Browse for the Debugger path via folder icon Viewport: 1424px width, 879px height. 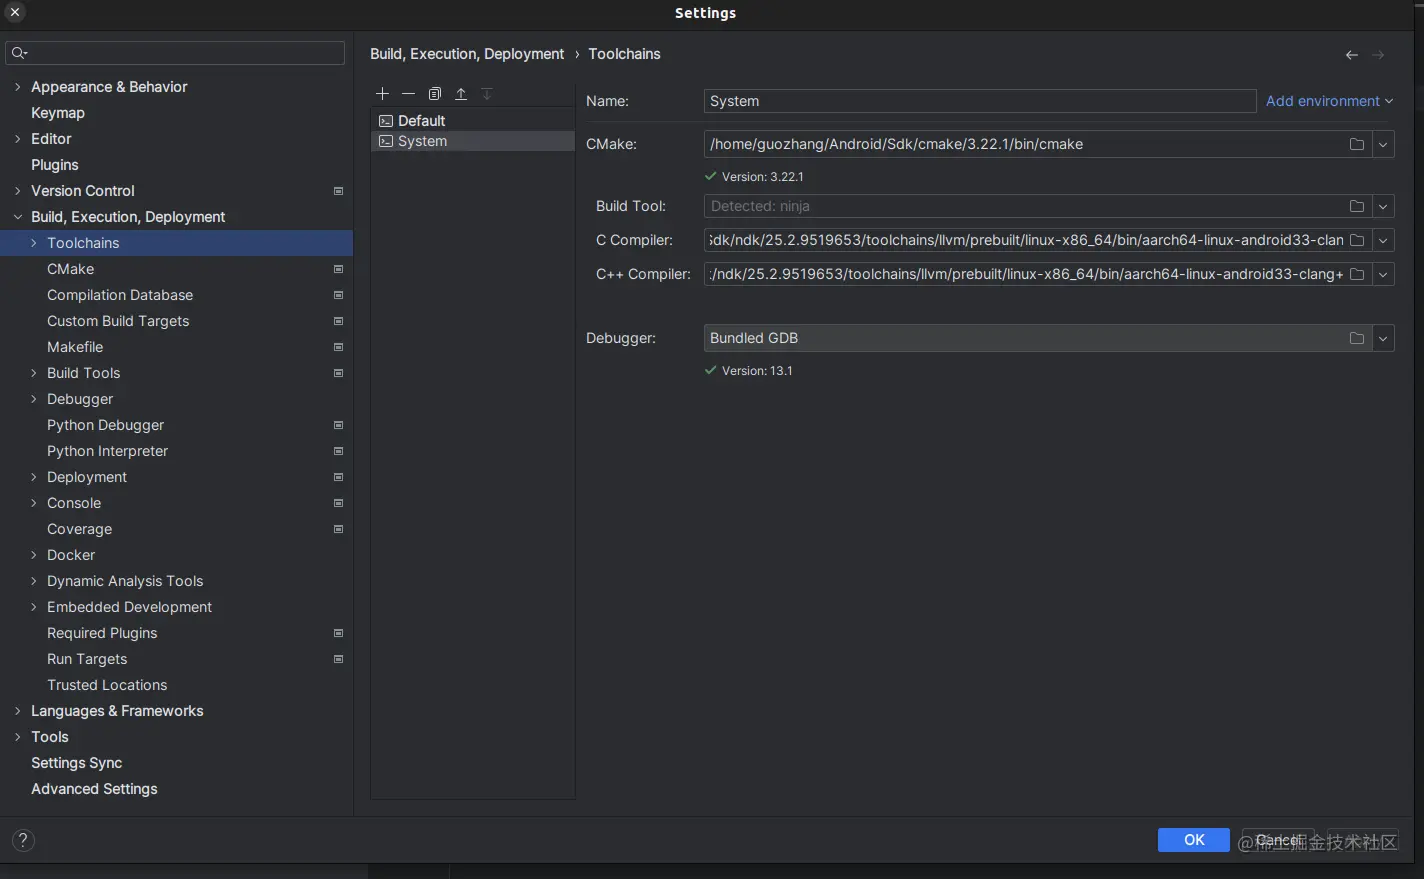coord(1356,338)
